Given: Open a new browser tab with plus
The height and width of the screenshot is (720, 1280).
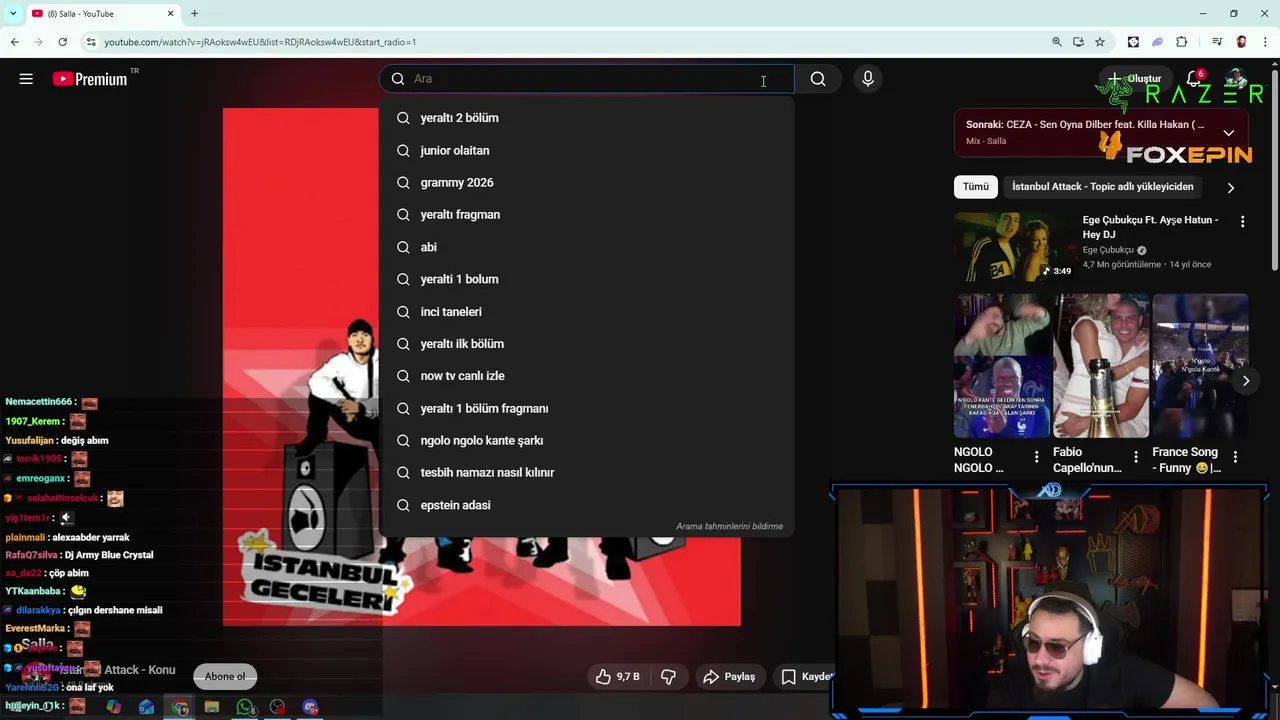Looking at the screenshot, I should point(194,14).
